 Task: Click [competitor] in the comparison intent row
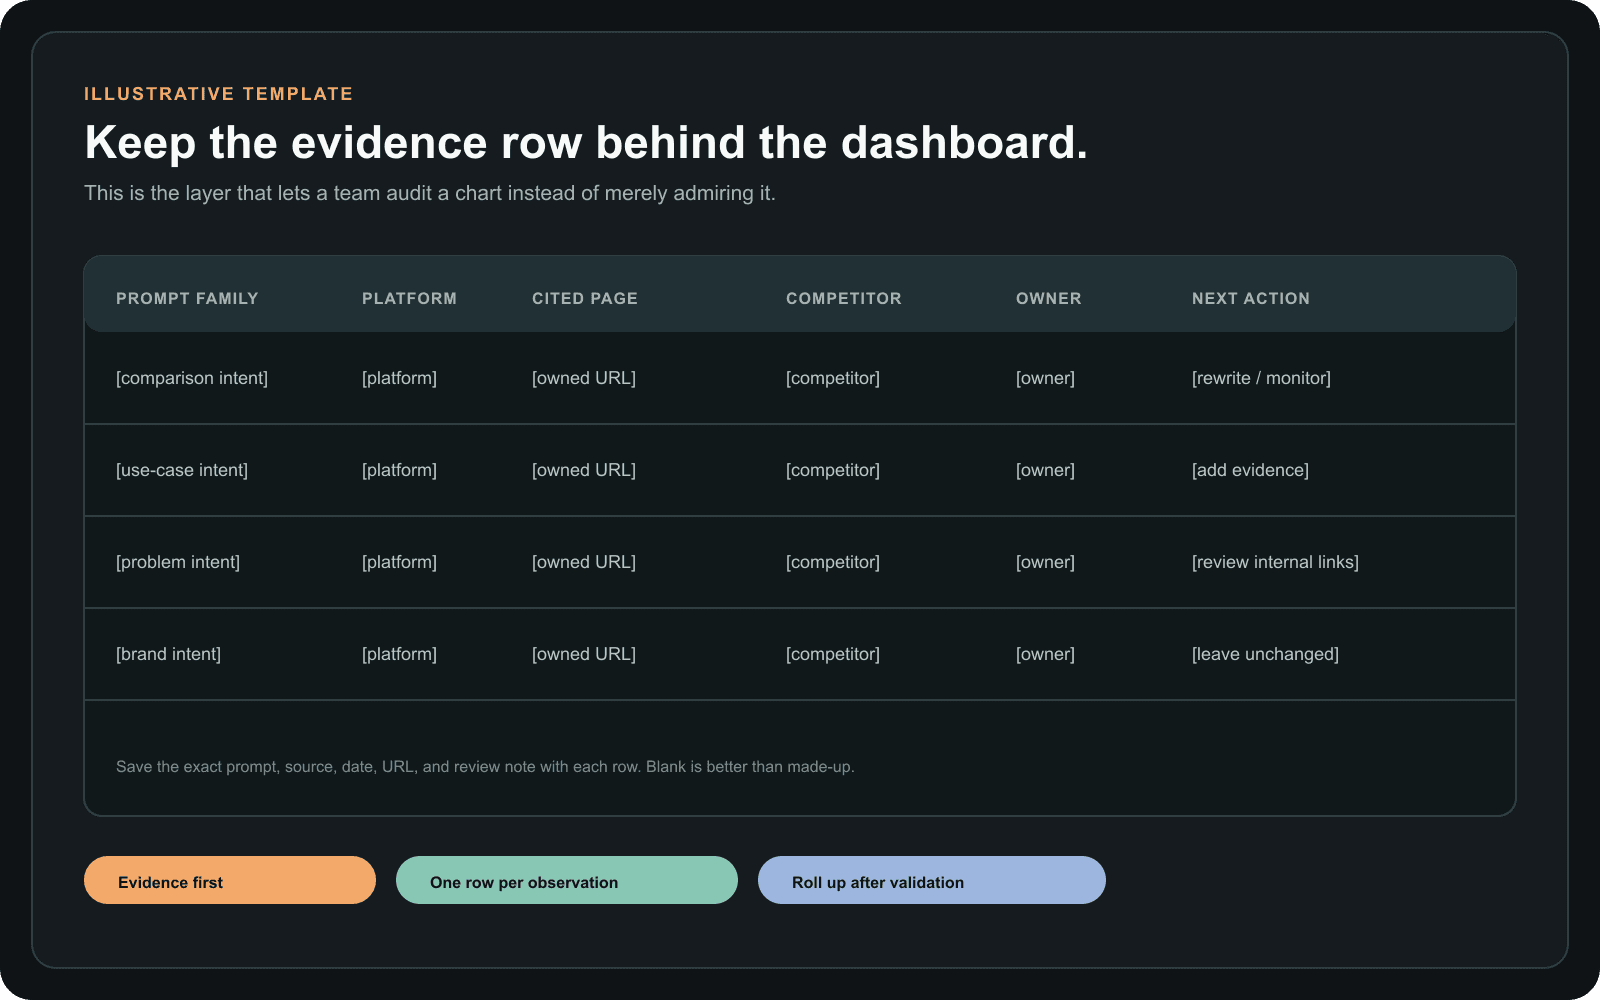(833, 378)
